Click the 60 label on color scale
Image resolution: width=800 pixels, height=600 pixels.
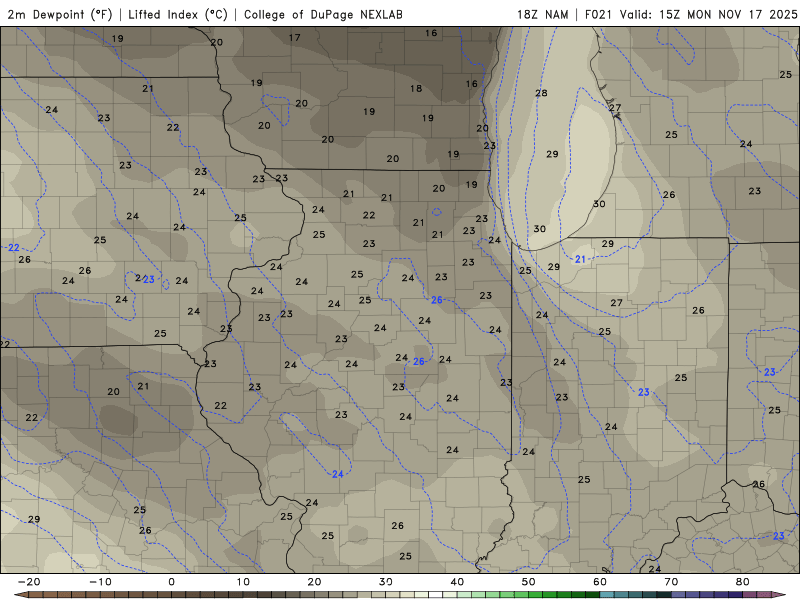600,582
